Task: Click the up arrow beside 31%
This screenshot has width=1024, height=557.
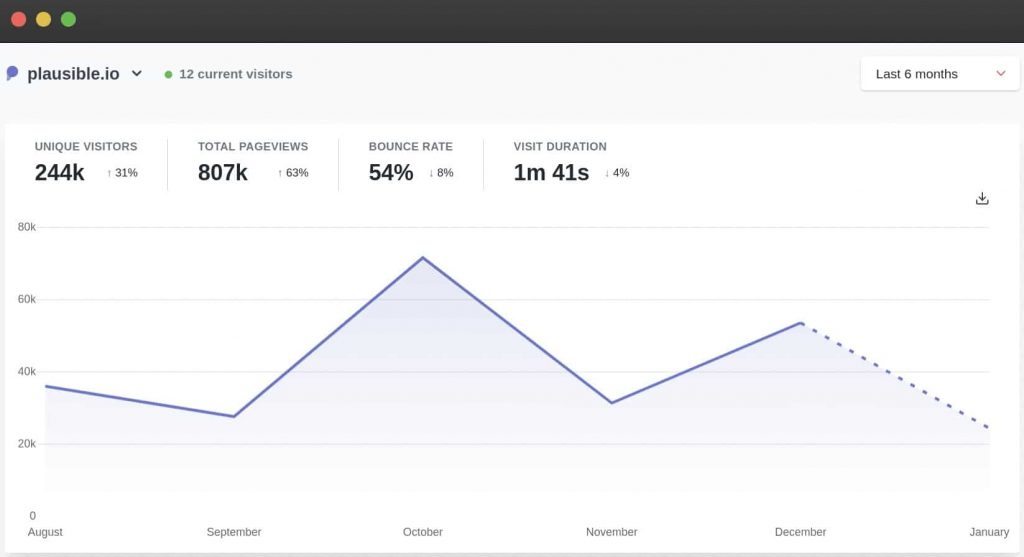Action: pos(110,173)
